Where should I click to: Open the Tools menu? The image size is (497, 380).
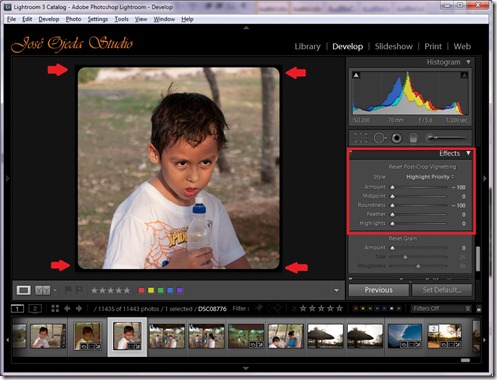pyautogui.click(x=121, y=19)
